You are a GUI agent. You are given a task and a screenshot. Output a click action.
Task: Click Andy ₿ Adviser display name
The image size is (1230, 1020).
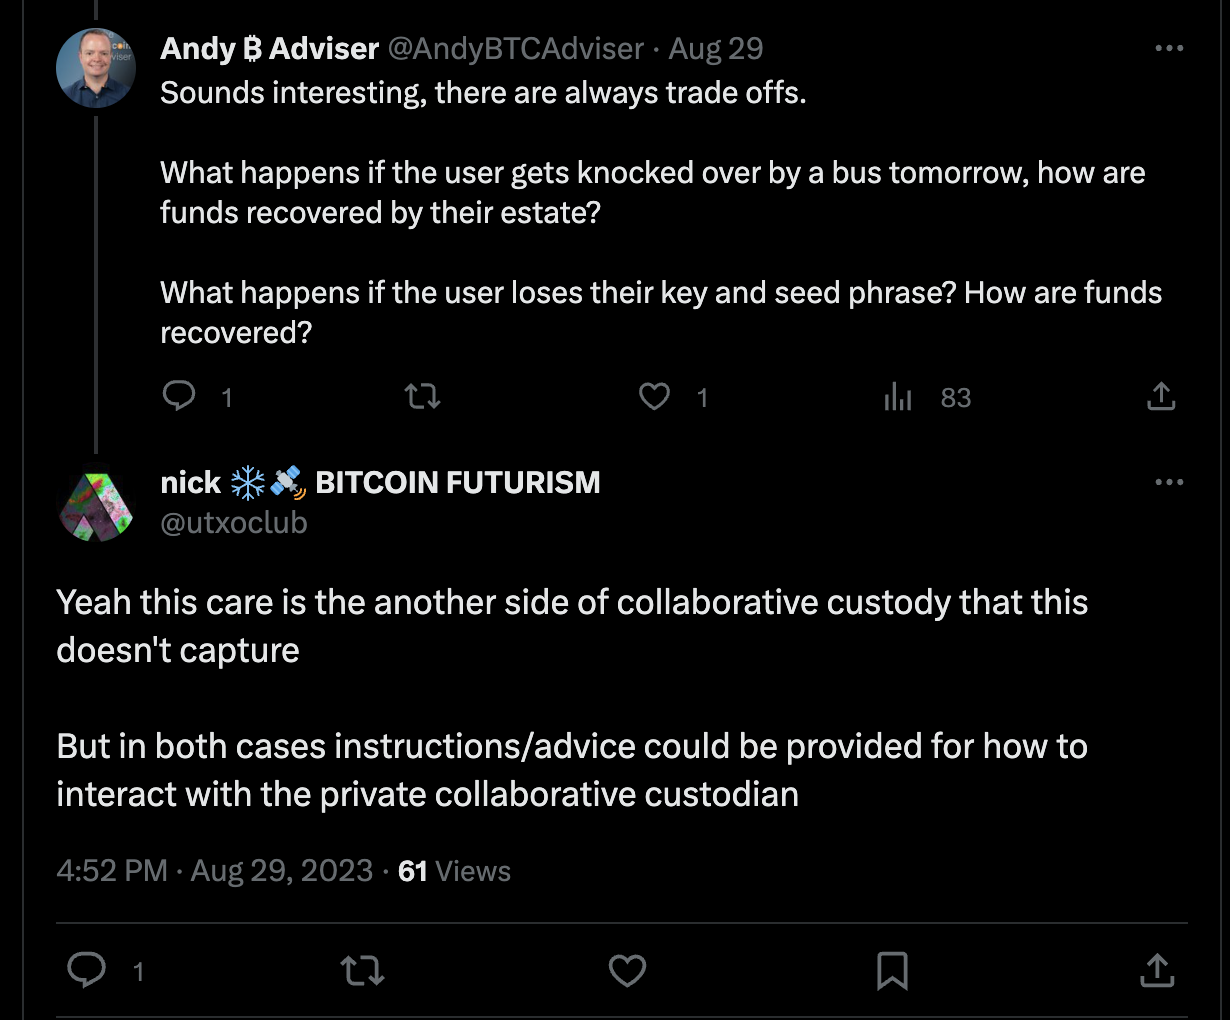click(269, 48)
